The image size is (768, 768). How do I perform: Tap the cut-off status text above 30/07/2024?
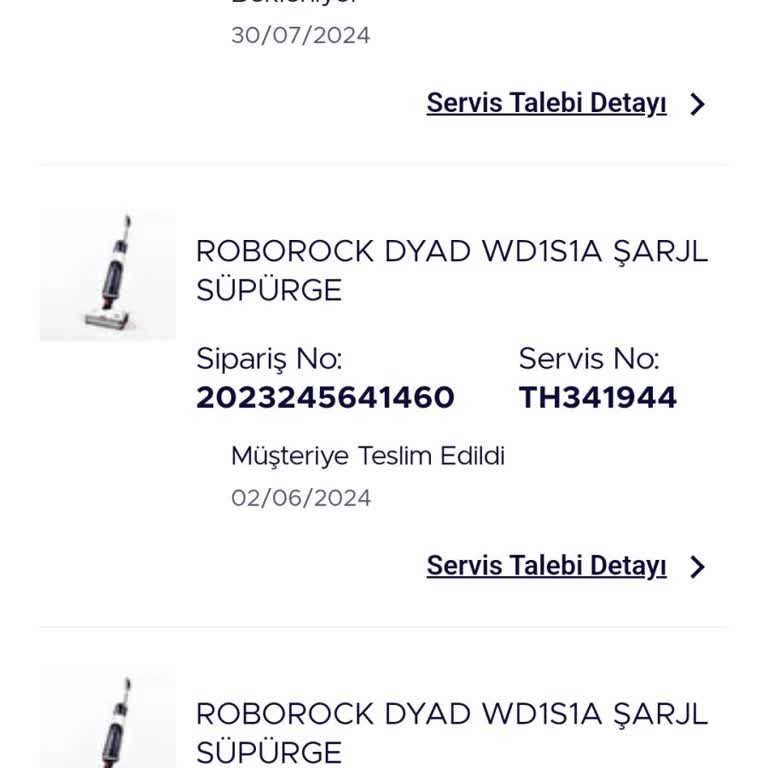pos(294,3)
